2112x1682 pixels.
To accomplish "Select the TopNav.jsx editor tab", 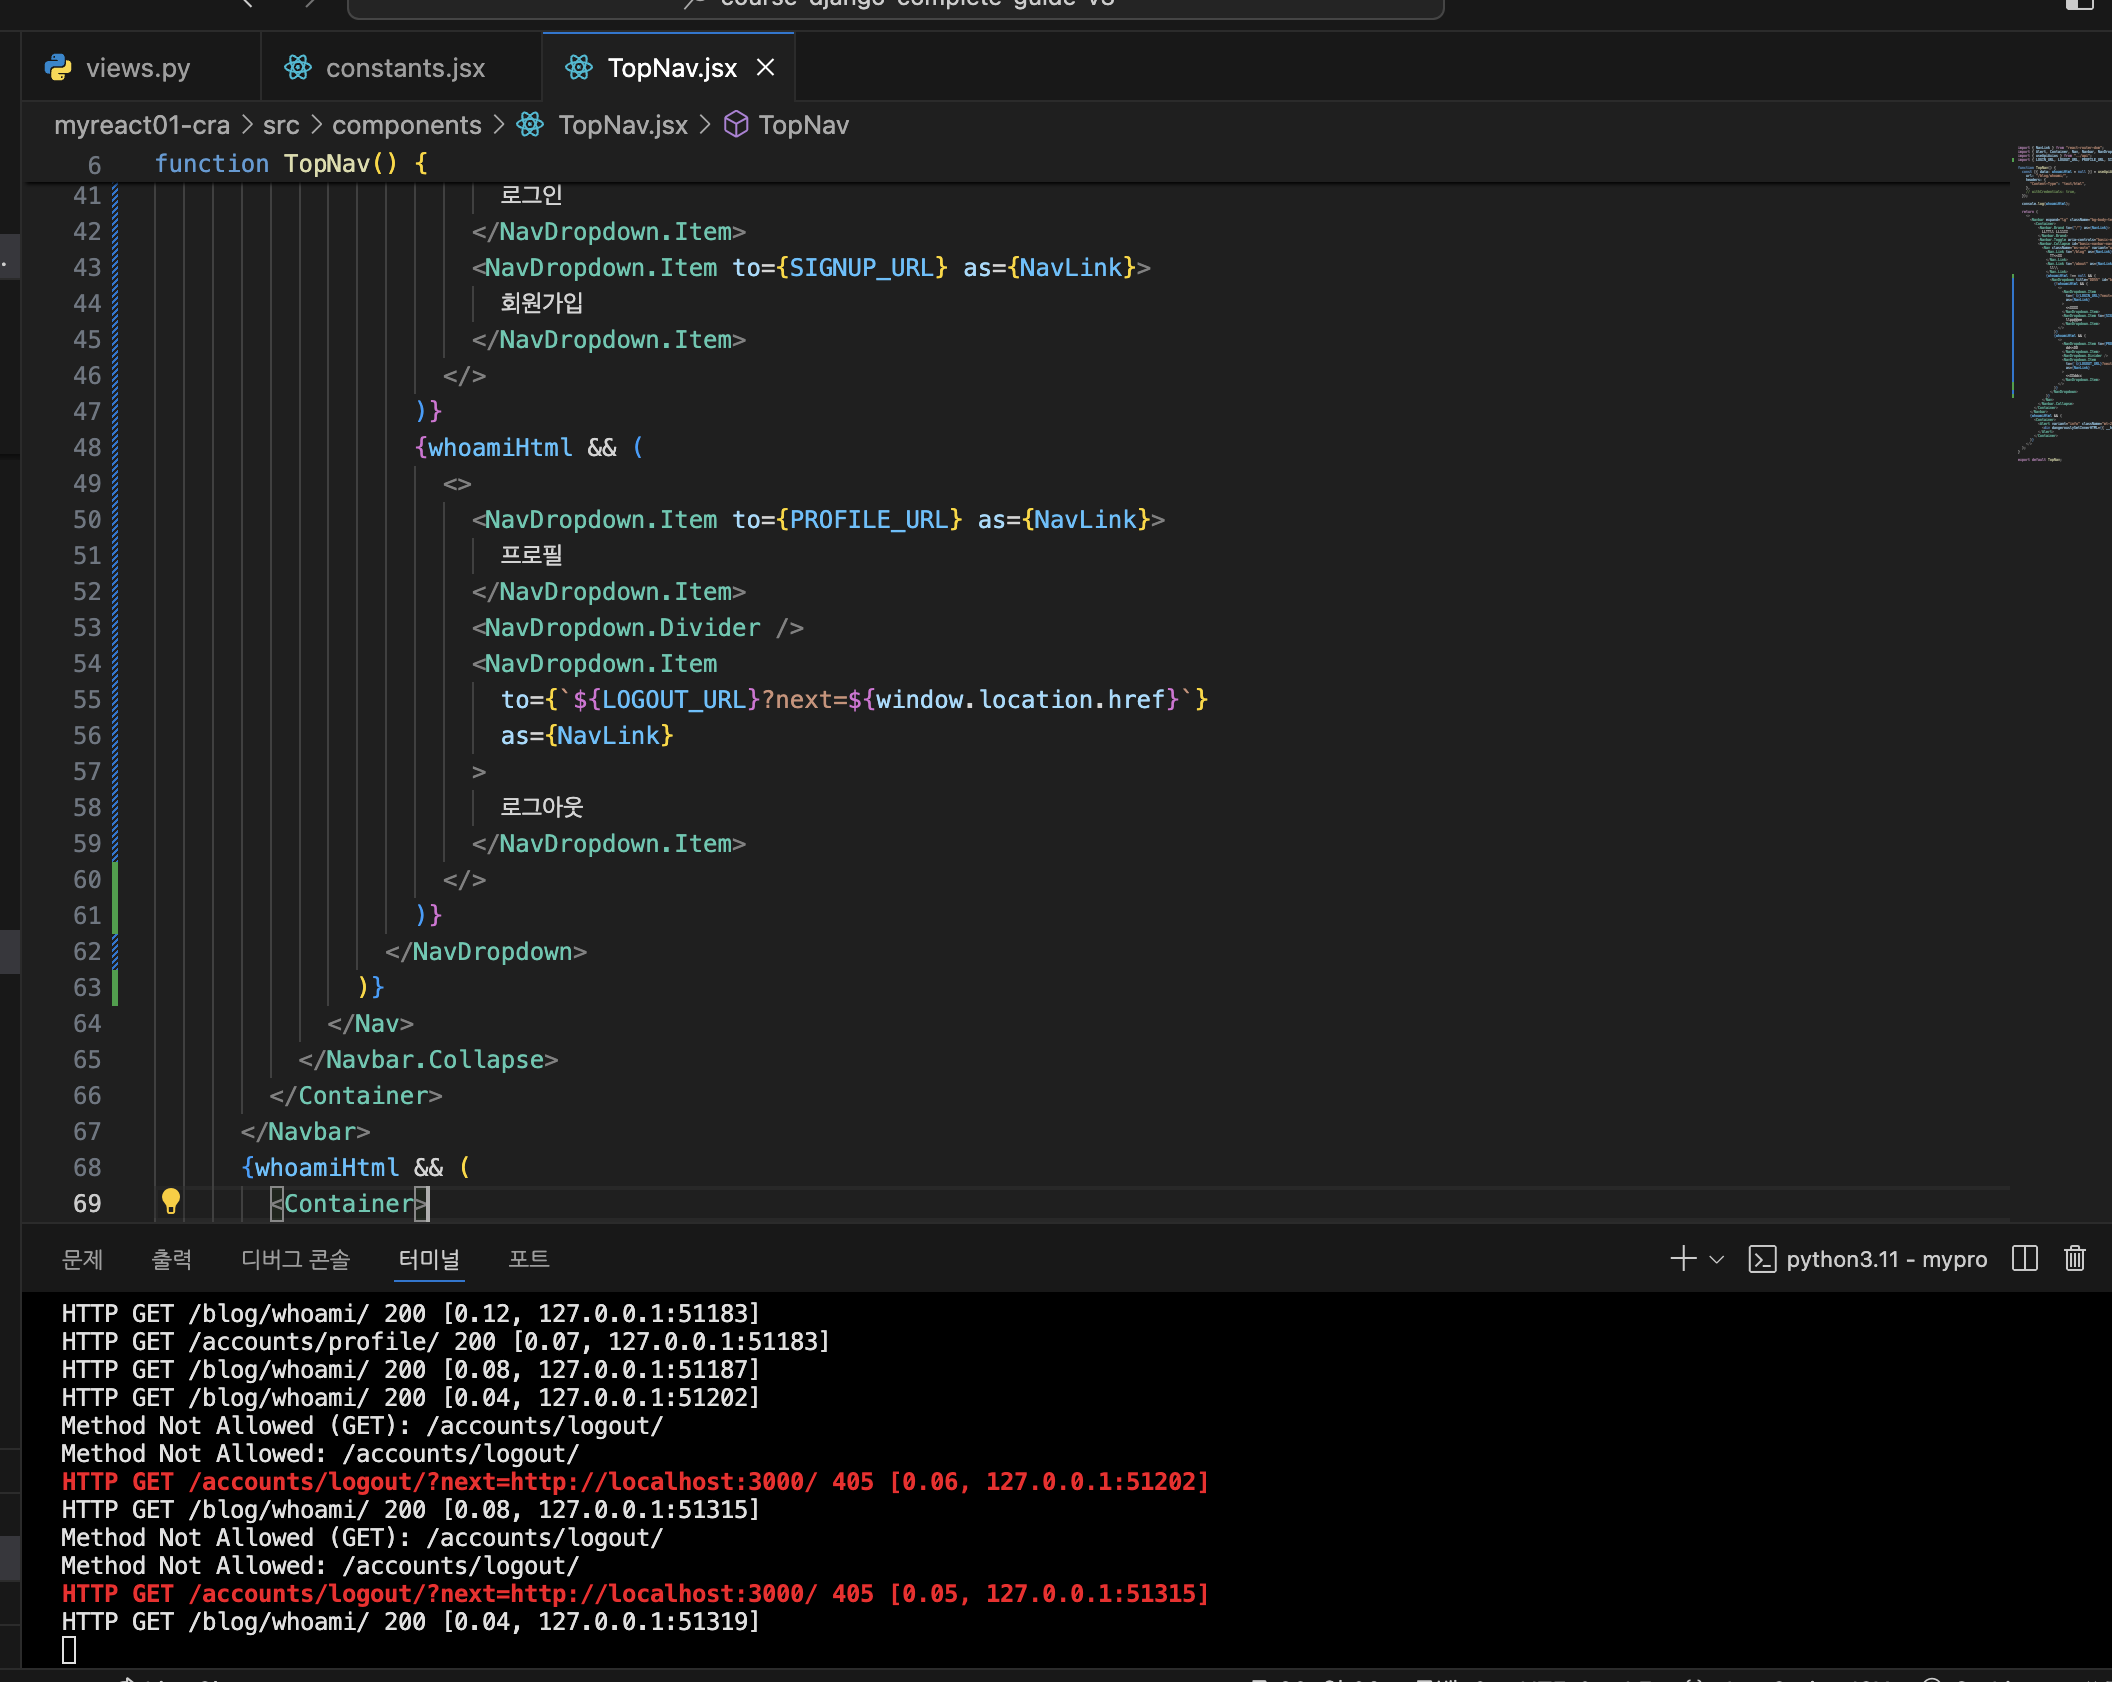I will 671,68.
